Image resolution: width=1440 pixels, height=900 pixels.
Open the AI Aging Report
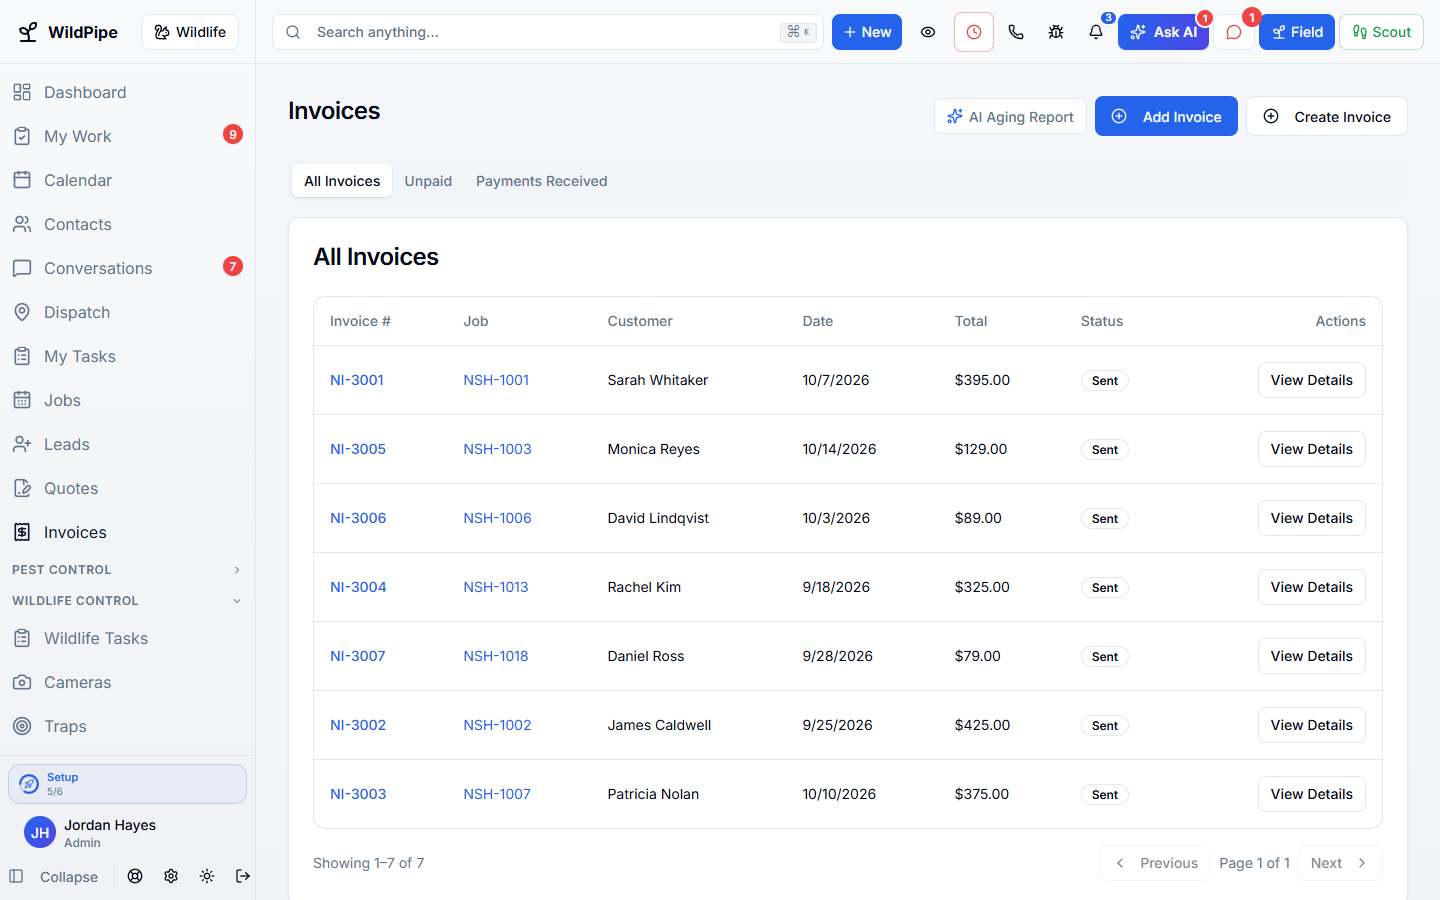tap(1010, 116)
